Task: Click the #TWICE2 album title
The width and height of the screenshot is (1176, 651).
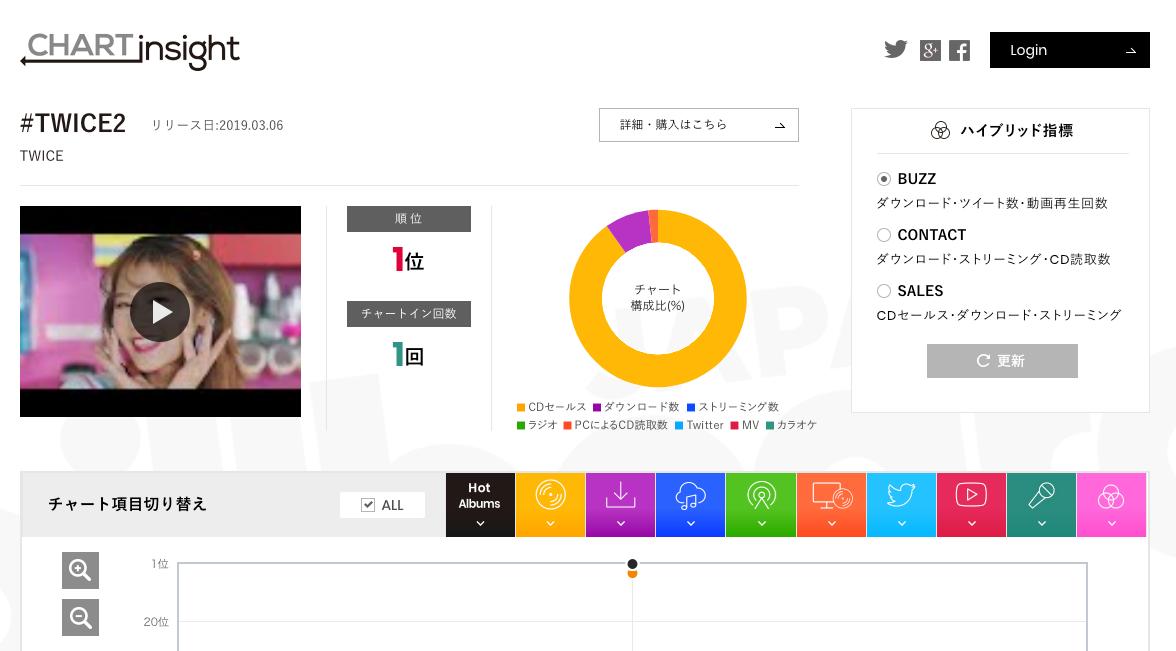Action: tap(73, 123)
